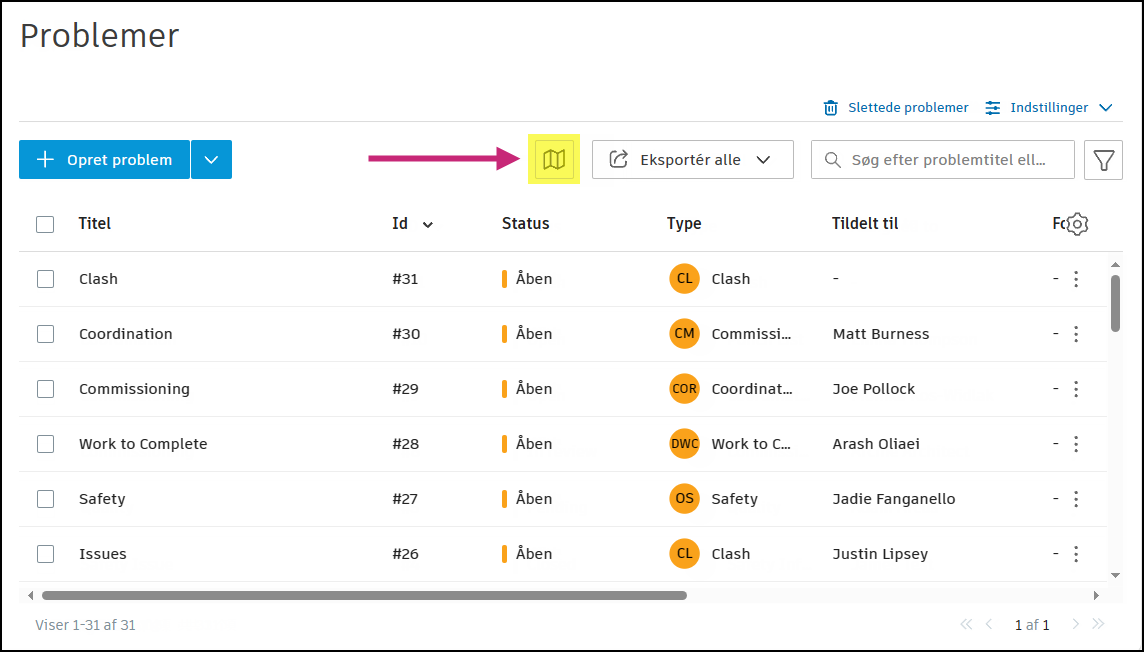
Task: Expand the Opret problem dropdown arrow
Action: tap(211, 160)
